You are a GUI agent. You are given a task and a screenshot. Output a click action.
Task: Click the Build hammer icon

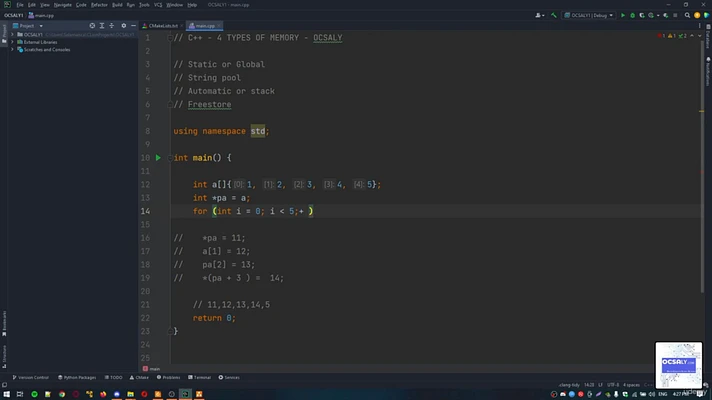point(553,15)
